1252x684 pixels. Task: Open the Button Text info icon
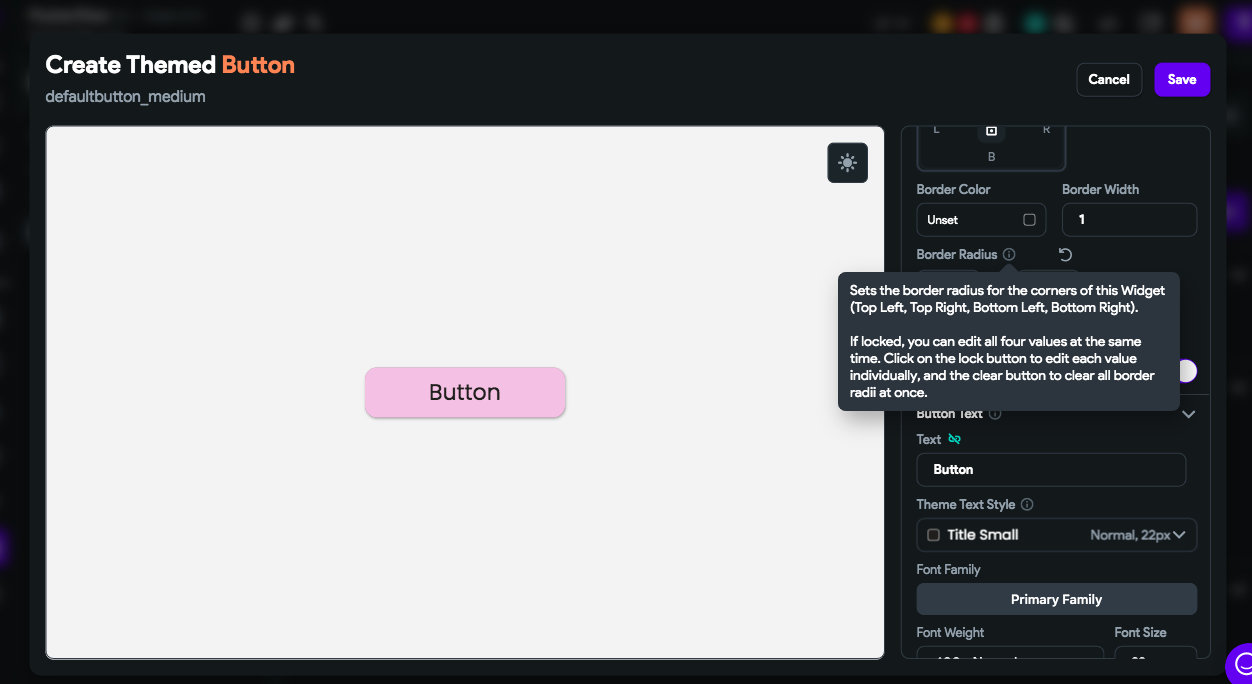point(994,414)
